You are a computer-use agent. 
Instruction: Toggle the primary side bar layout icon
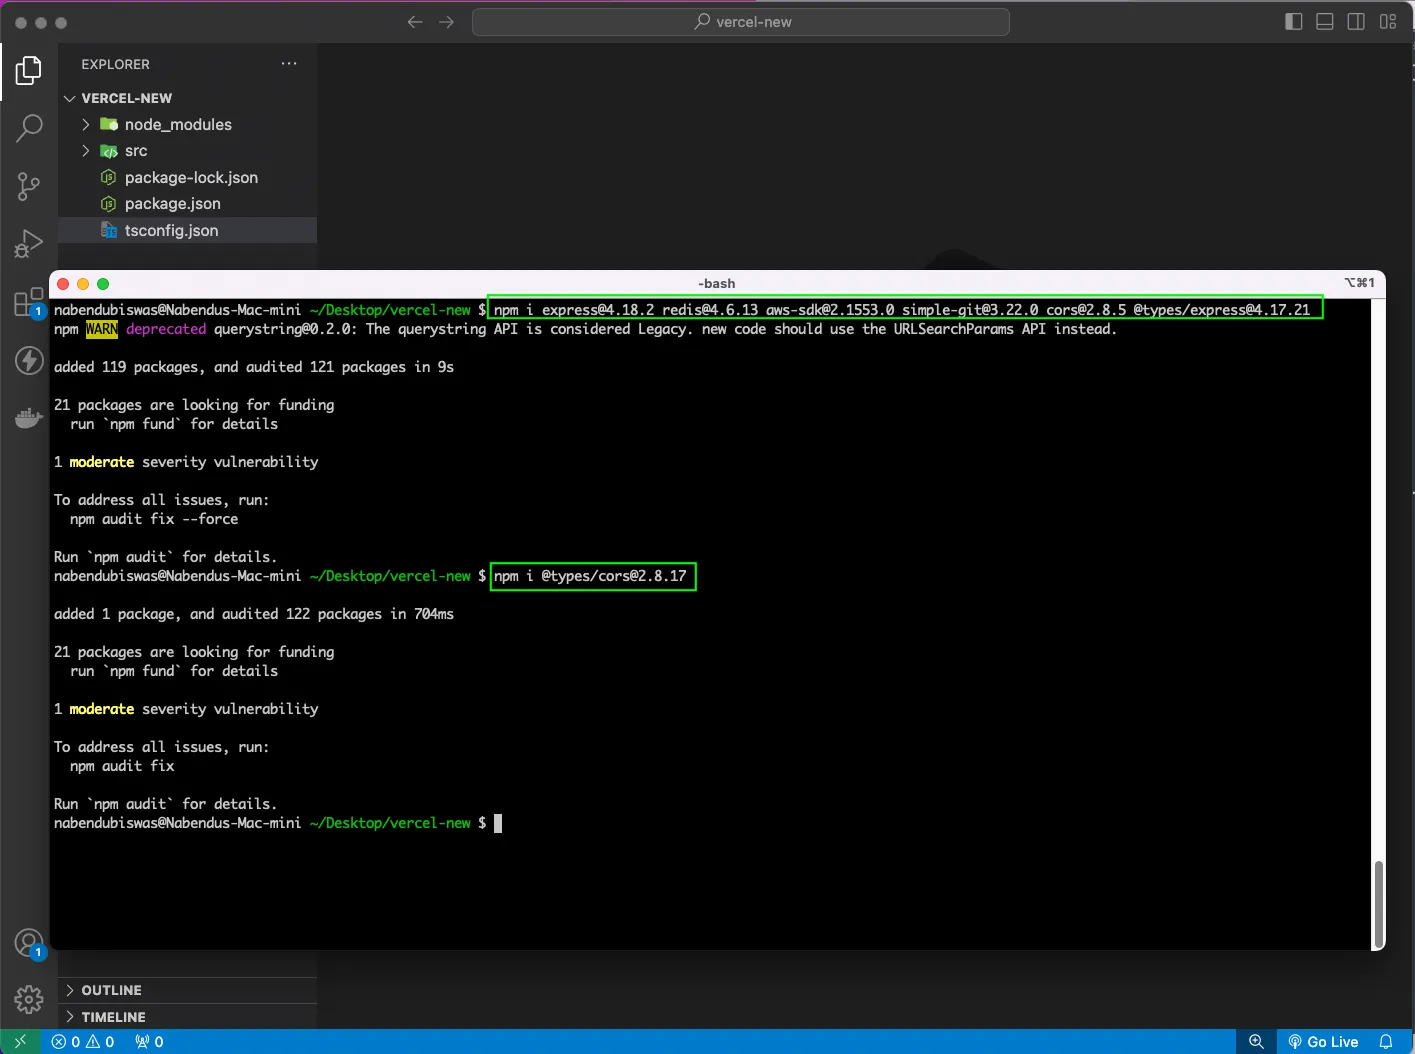(1293, 22)
